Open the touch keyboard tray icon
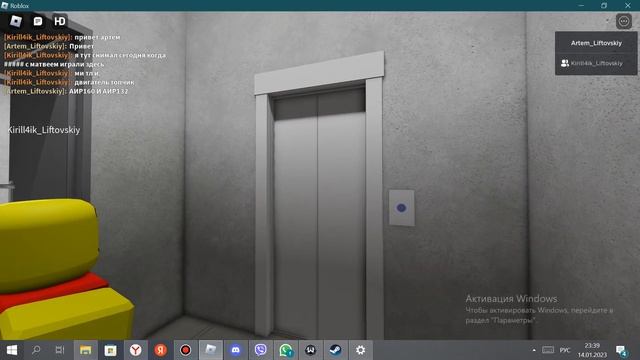Screen dimensions: 640x360 click(548, 350)
